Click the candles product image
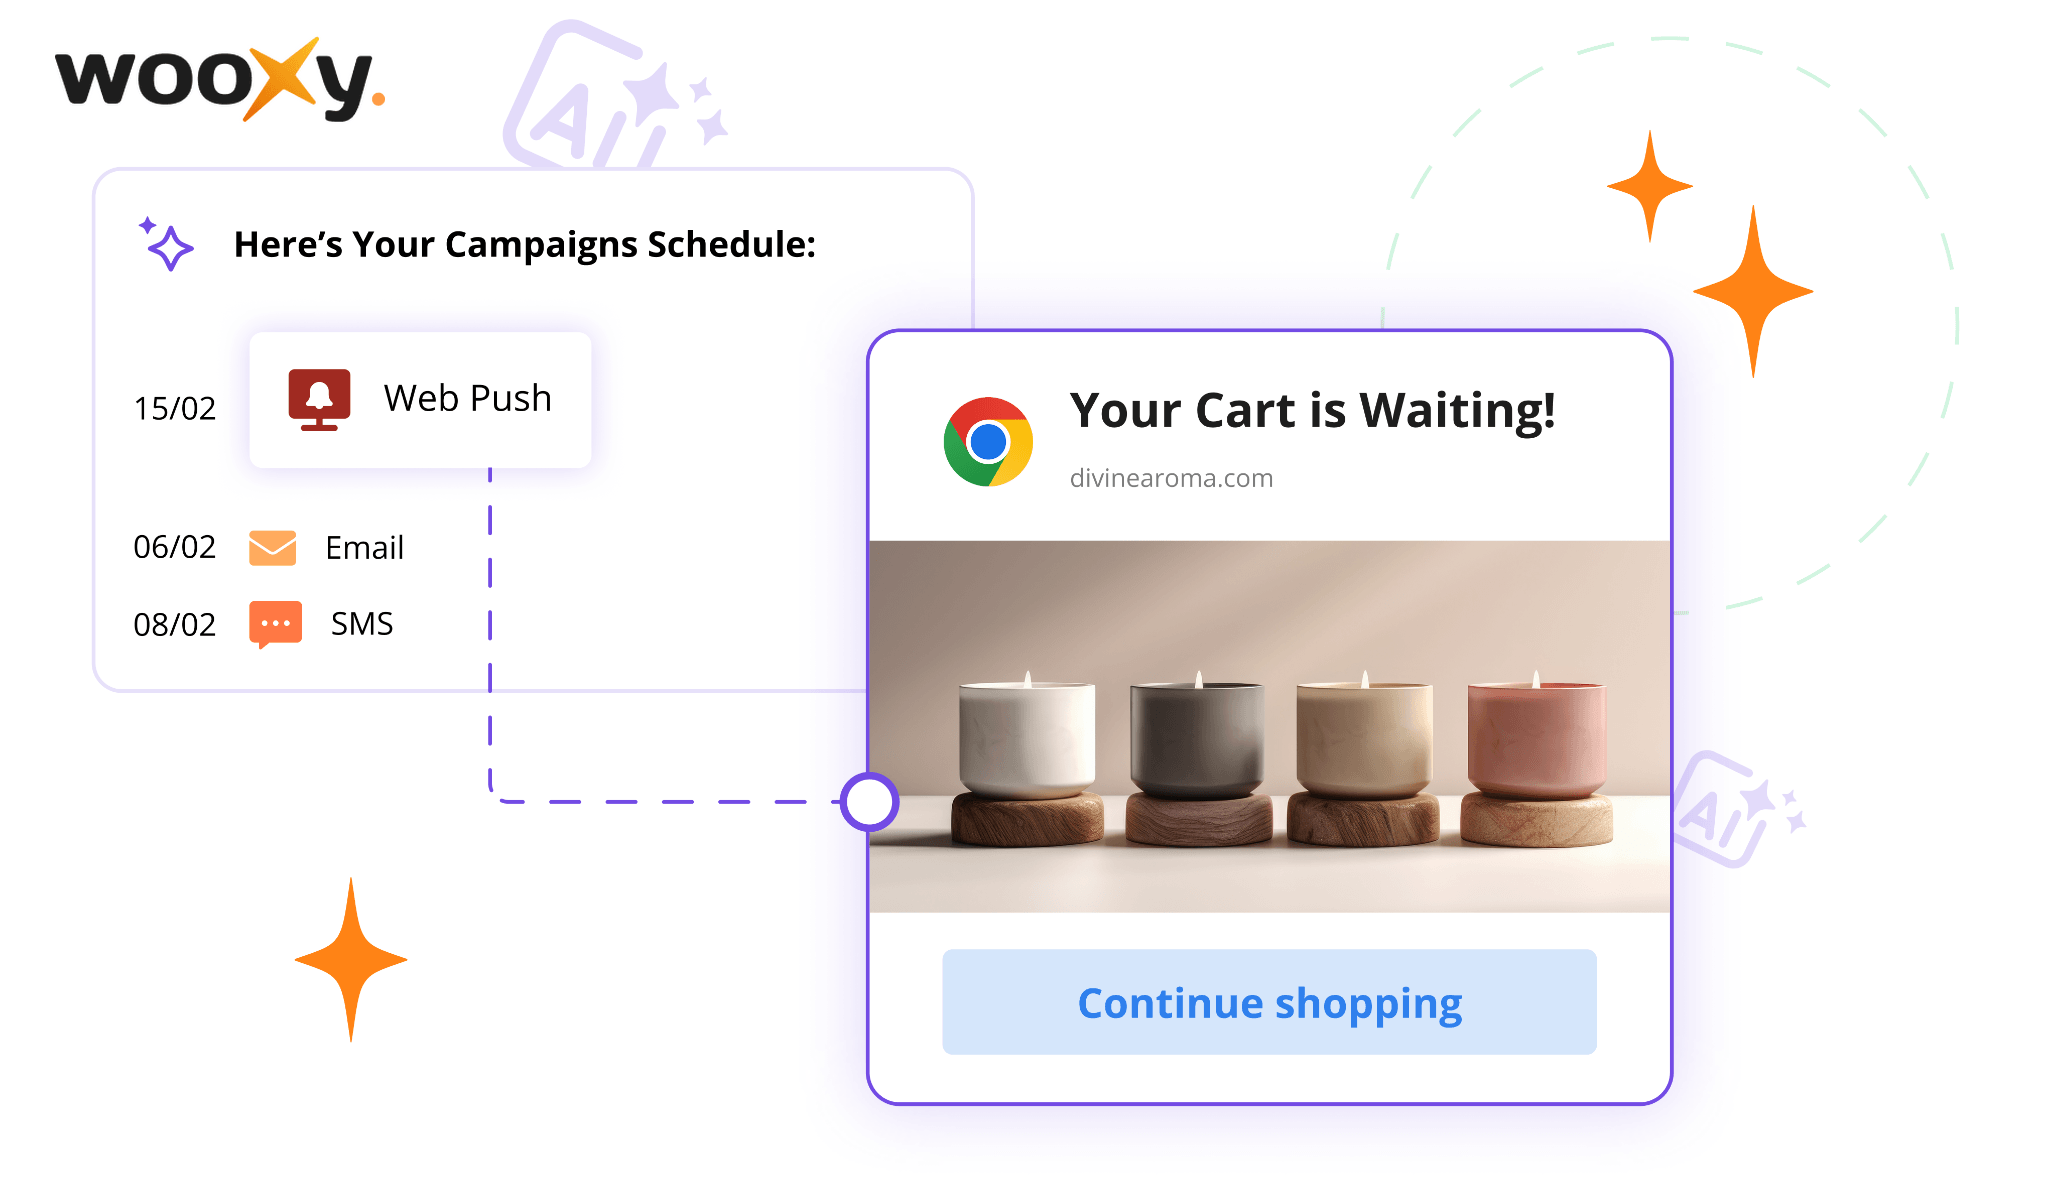This screenshot has width=2048, height=1204. tap(1269, 726)
